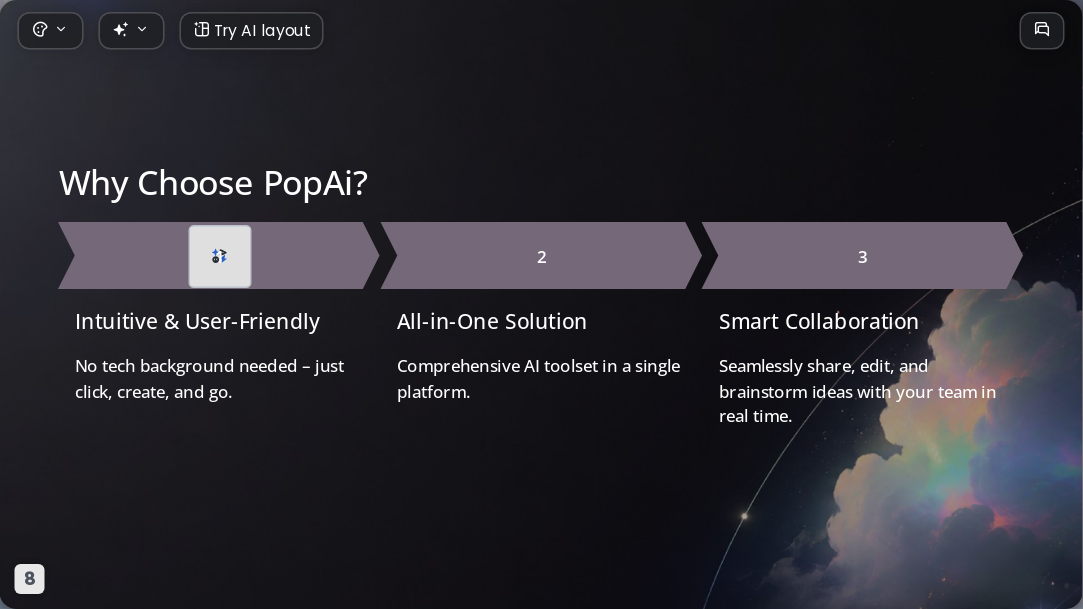Select the number 2 arrow step
The width and height of the screenshot is (1083, 609).
coord(542,255)
